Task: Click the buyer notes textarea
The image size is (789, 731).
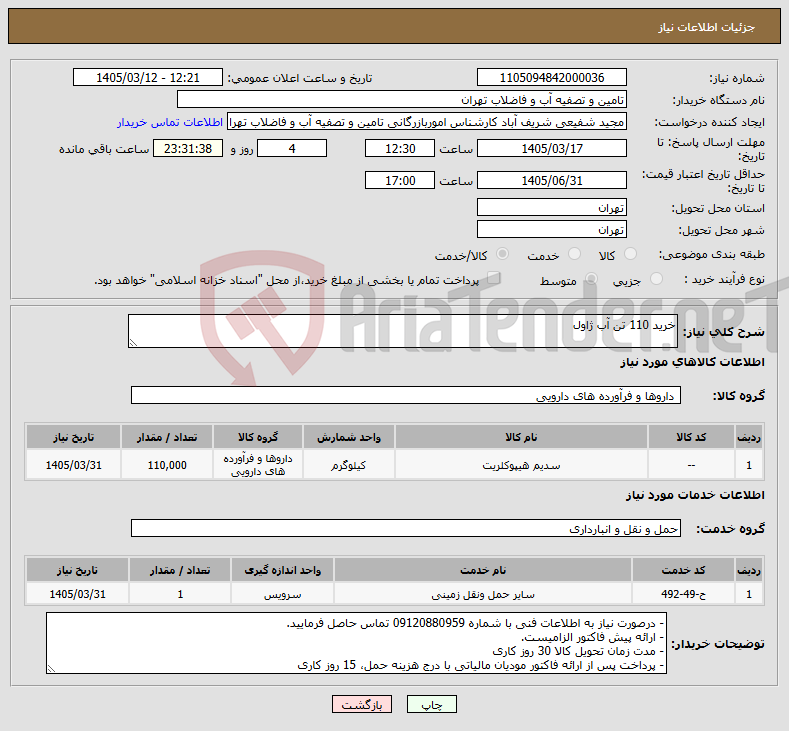Action: [x=356, y=643]
